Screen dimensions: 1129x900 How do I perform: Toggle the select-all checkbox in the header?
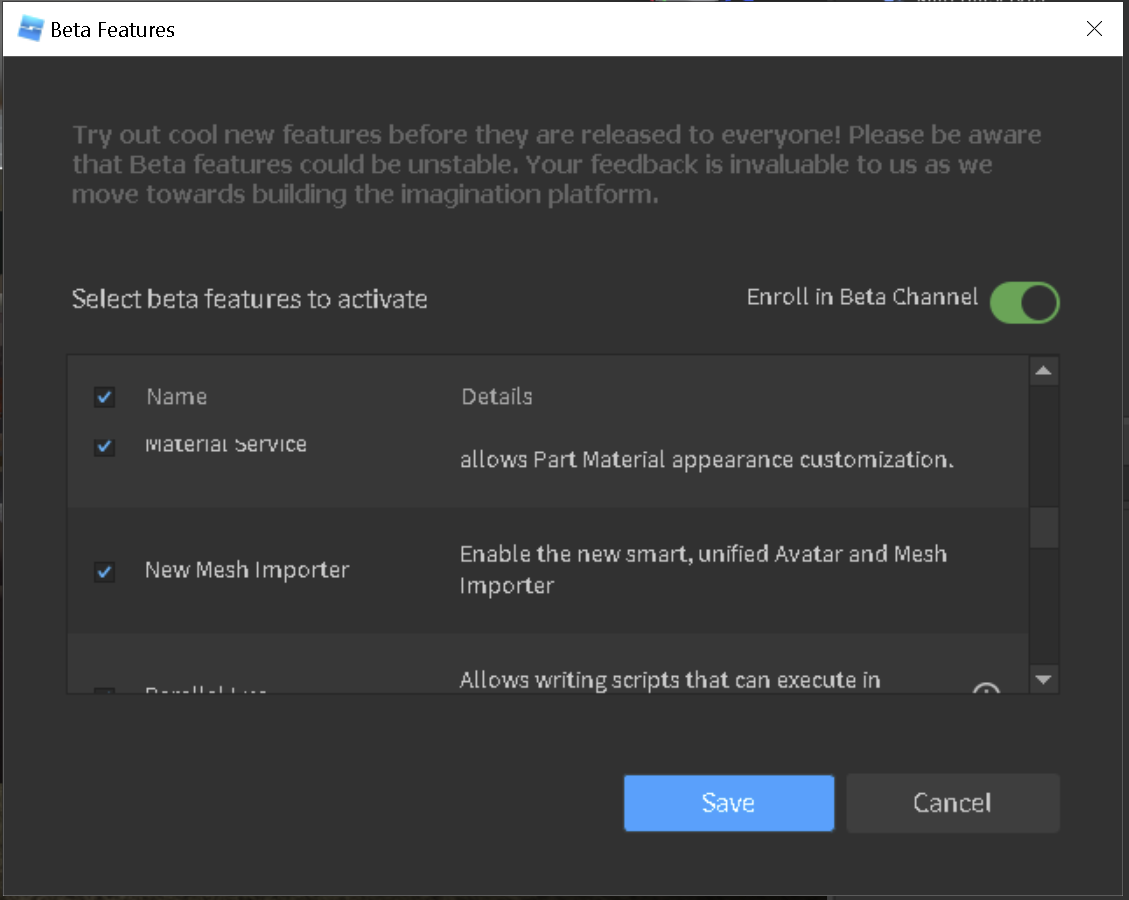(104, 396)
